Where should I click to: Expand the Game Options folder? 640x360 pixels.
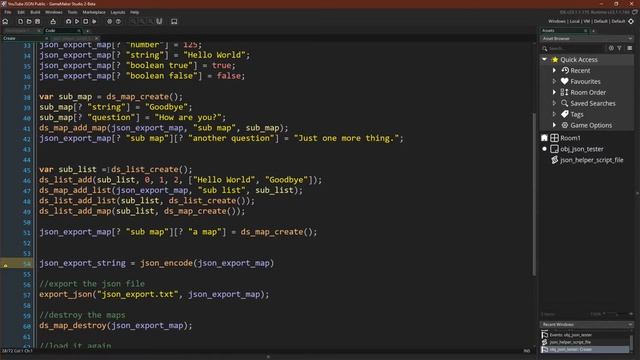[554, 125]
